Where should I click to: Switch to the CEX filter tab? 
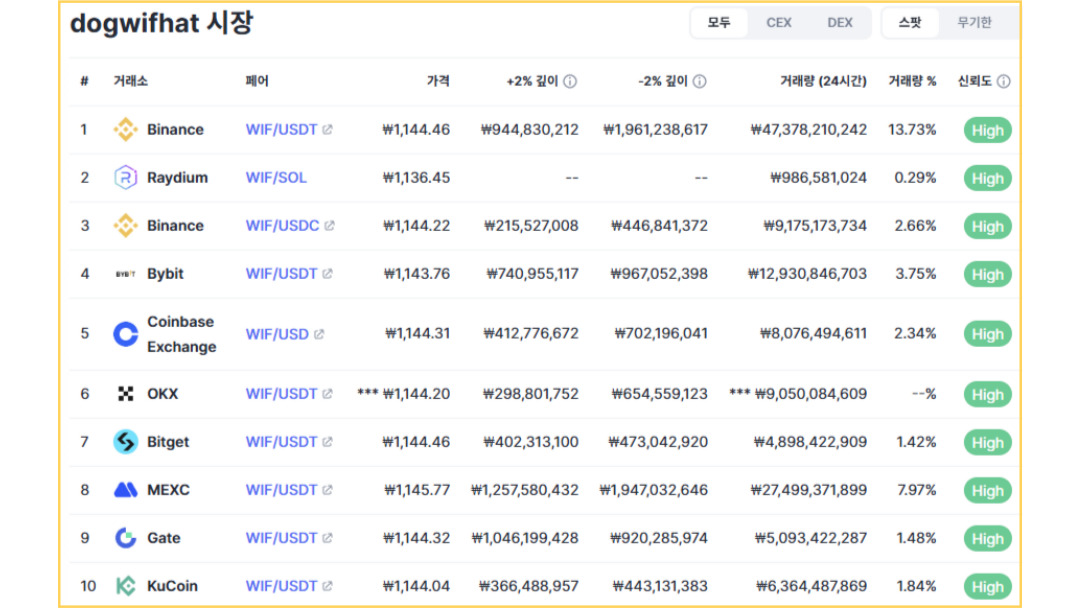pyautogui.click(x=779, y=23)
